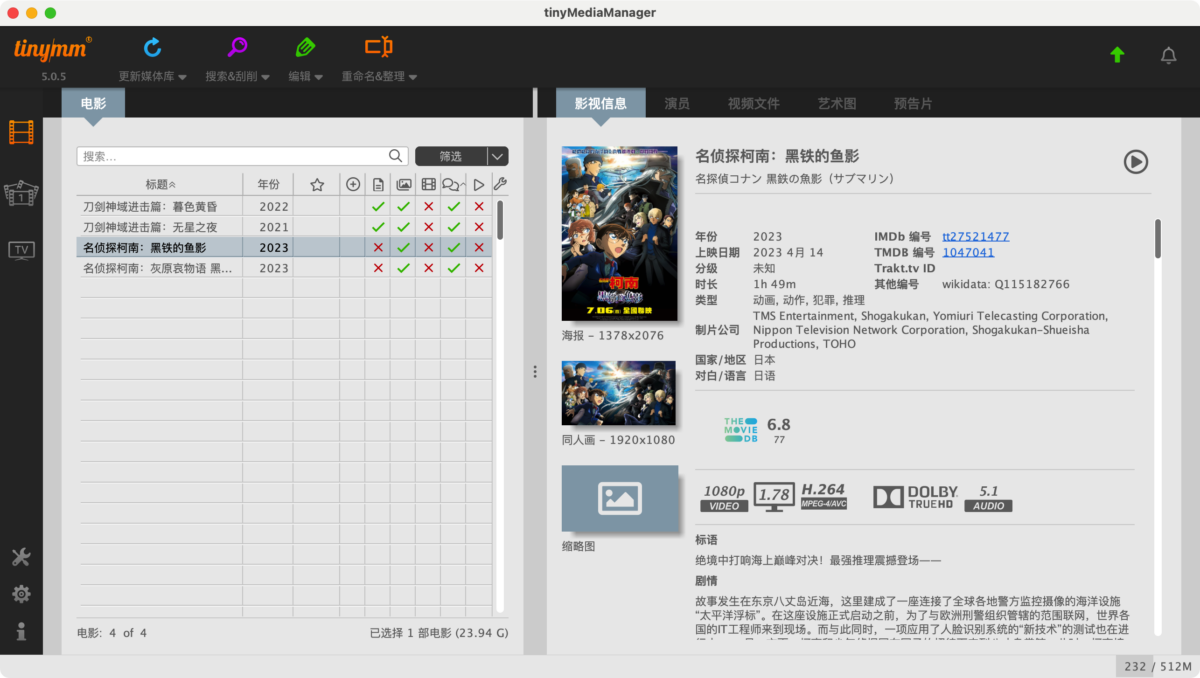Open the 同人画 fanart thumbnail
This screenshot has height=678, width=1200.
click(x=620, y=393)
